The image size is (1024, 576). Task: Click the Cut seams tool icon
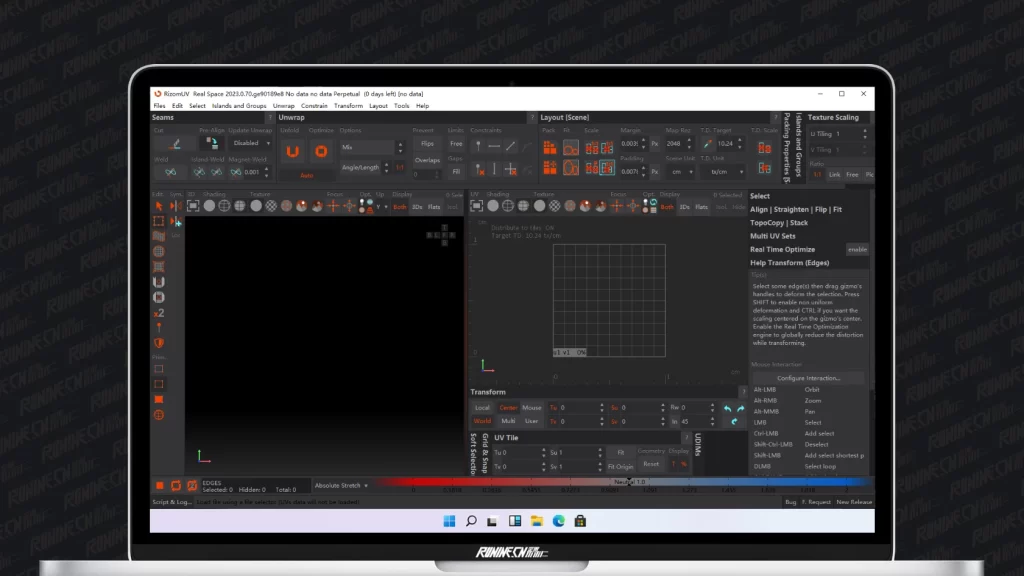click(x=176, y=144)
